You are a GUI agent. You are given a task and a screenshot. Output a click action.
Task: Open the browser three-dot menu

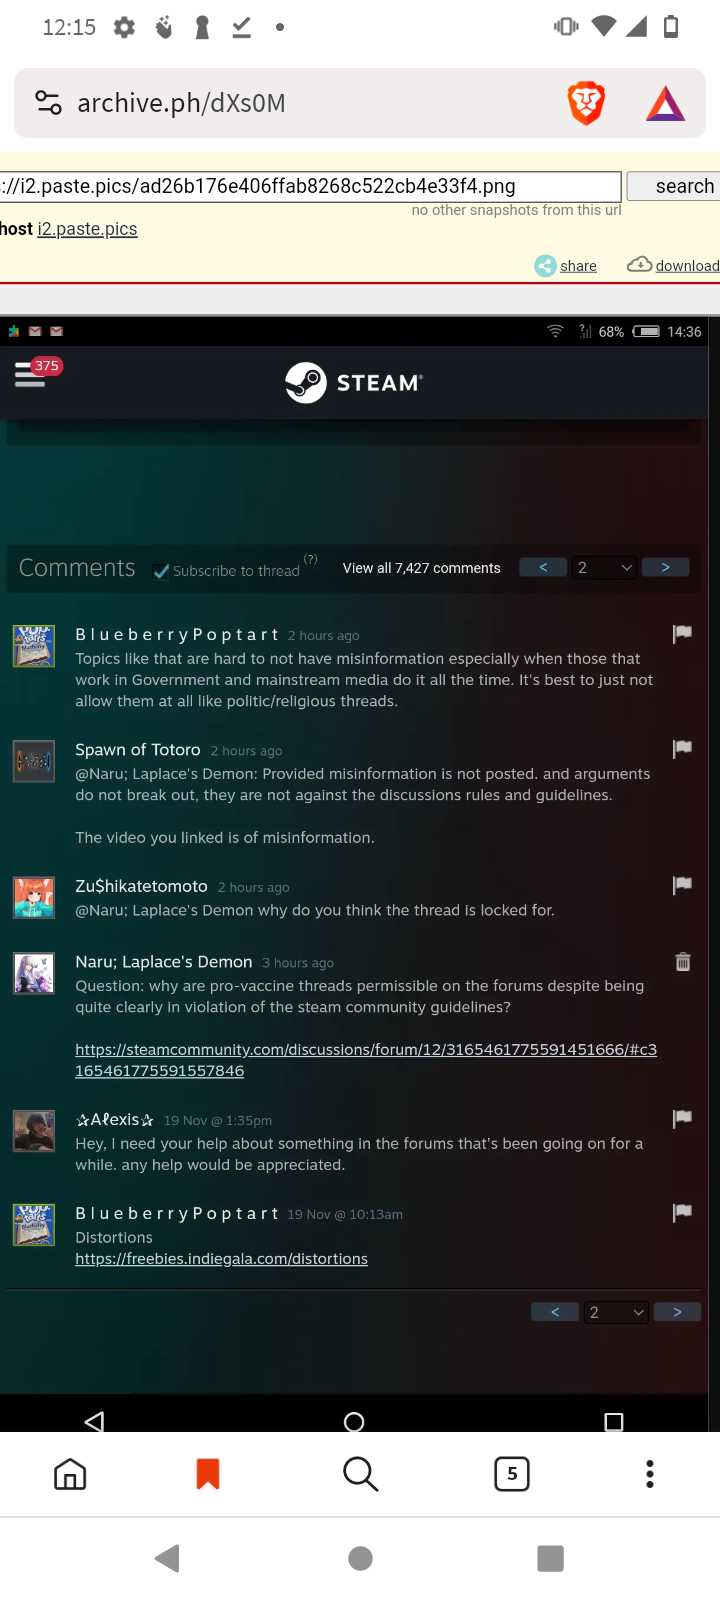coord(650,1473)
